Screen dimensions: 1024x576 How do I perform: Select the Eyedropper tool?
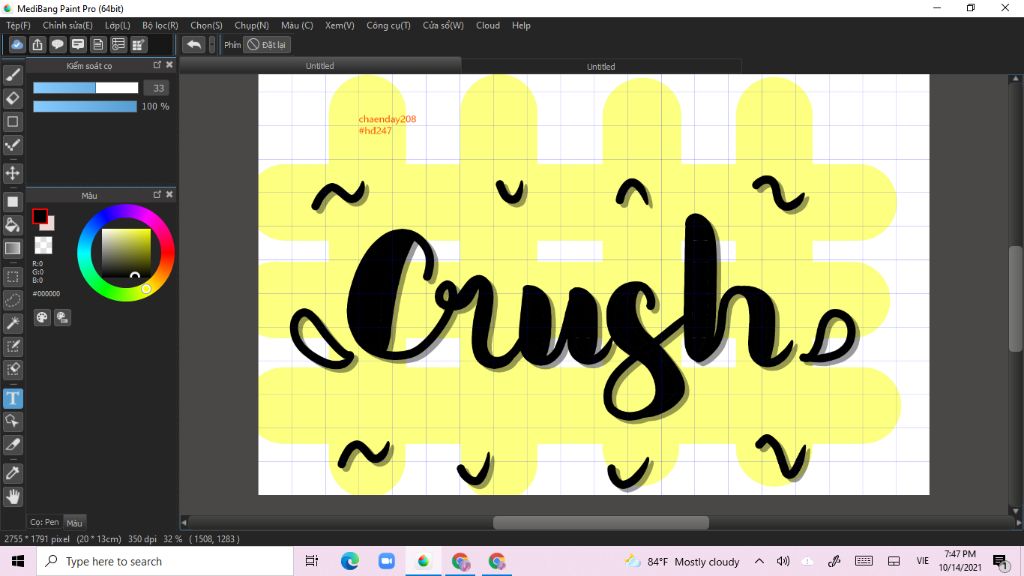pos(12,473)
